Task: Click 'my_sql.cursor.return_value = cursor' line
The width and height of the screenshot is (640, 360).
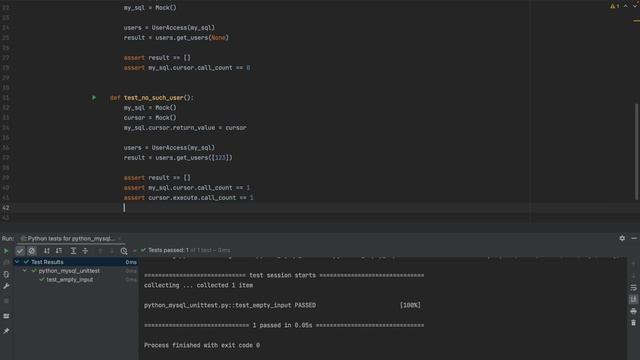Action: click(185, 128)
